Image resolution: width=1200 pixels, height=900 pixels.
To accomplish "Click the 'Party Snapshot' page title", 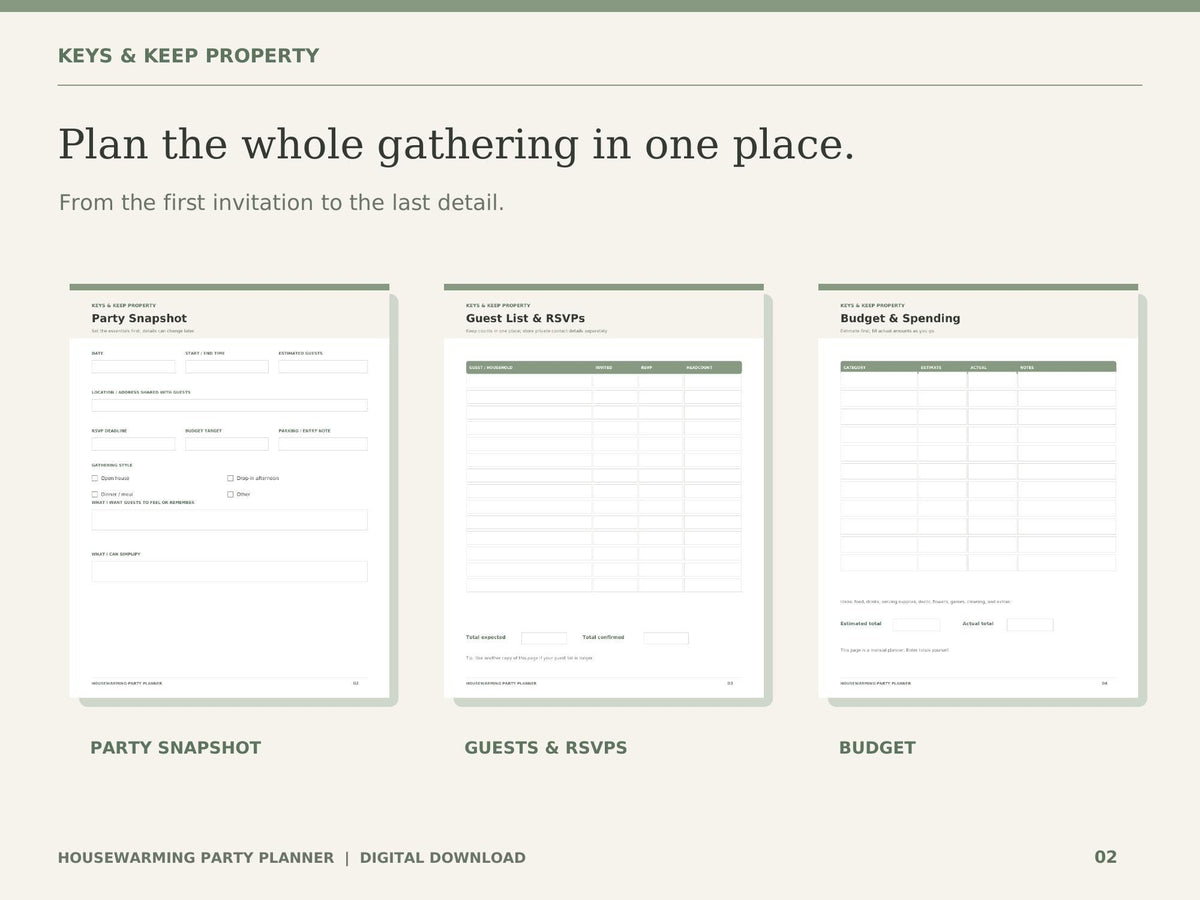I will (x=139, y=319).
